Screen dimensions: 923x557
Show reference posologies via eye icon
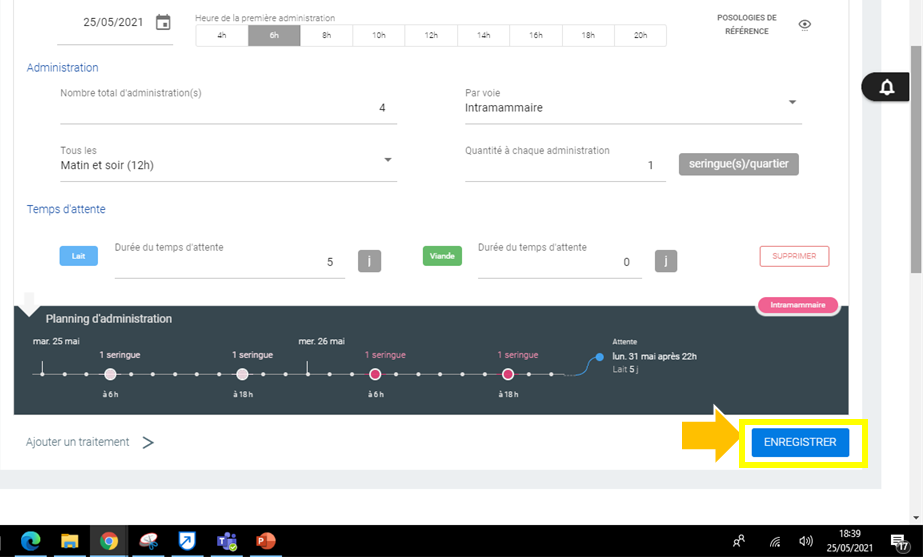(805, 25)
